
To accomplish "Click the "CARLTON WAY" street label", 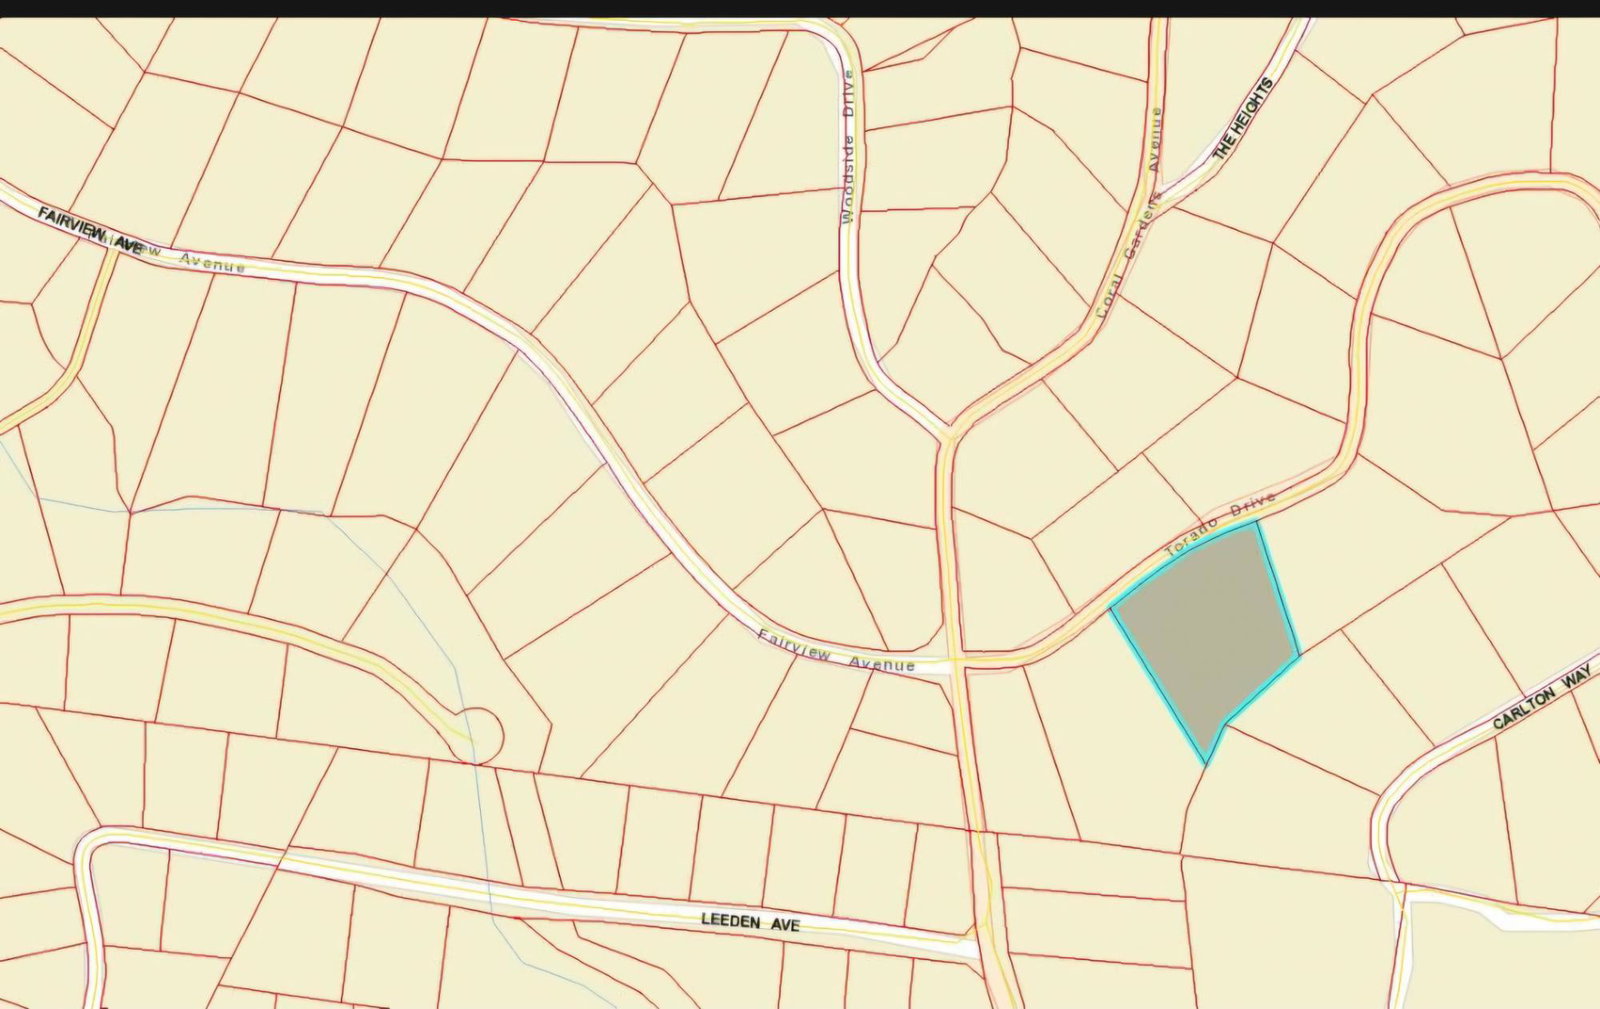I will (x=1541, y=698).
